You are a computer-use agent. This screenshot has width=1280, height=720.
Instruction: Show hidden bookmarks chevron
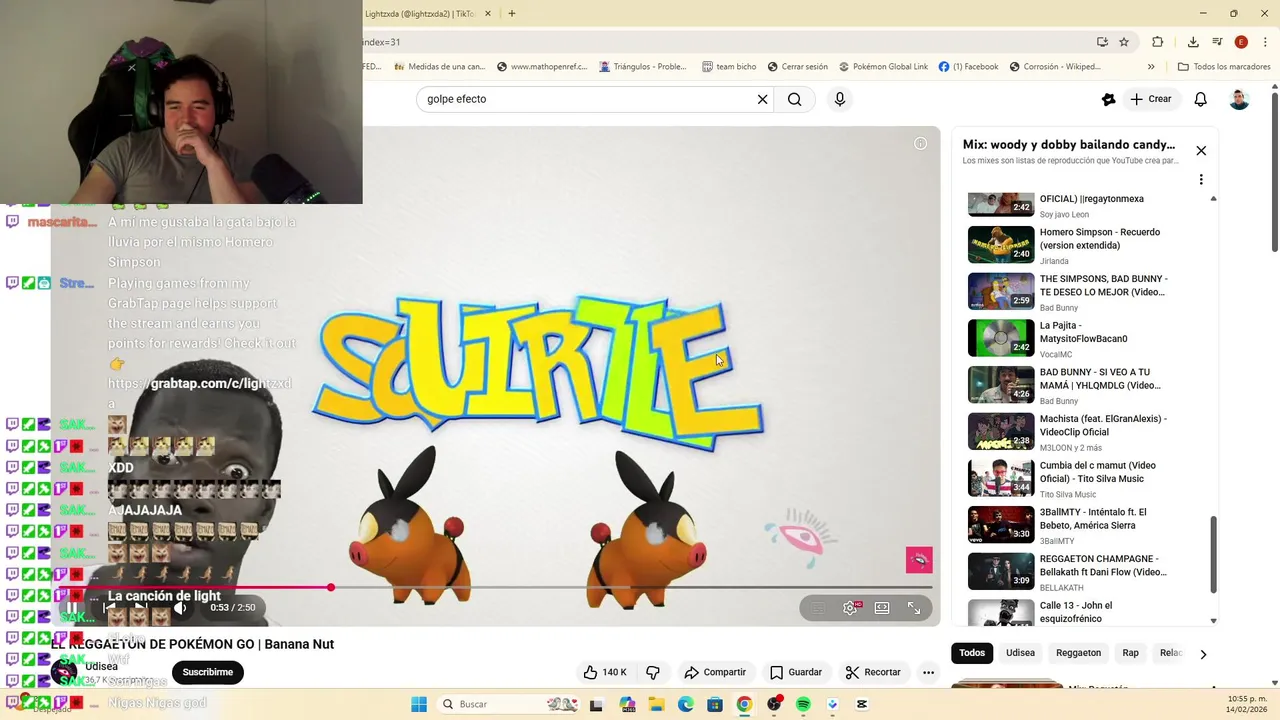point(1151,67)
